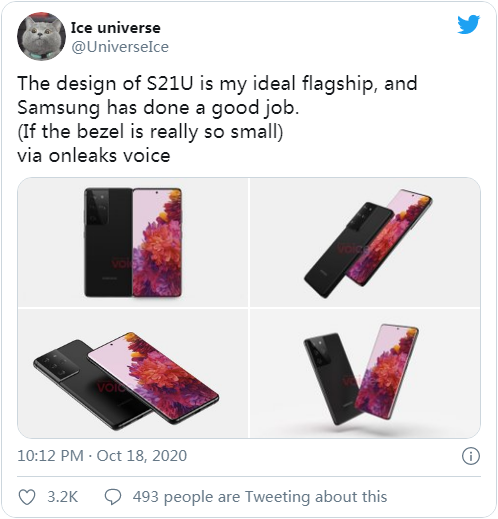Open "493 people are Tweeting about this"
Screen dimensions: 498x519
tap(260, 497)
